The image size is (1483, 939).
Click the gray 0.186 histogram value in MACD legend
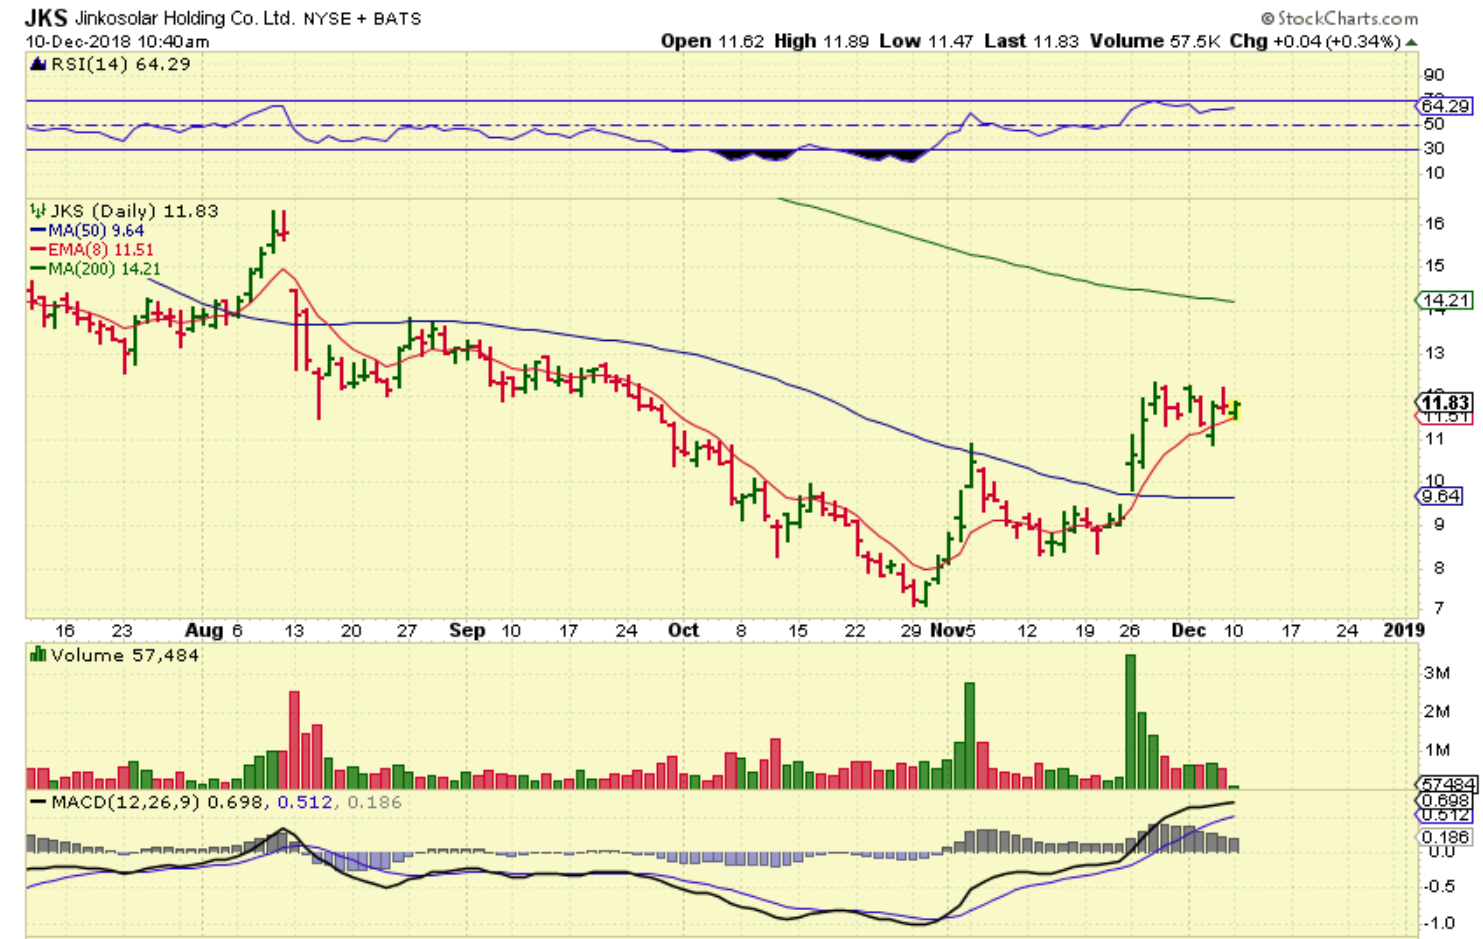374,802
